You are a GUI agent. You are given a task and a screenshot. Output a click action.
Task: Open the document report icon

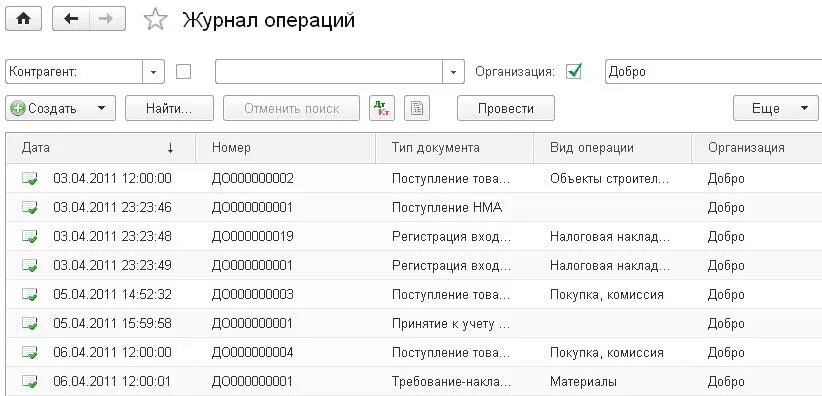[417, 108]
